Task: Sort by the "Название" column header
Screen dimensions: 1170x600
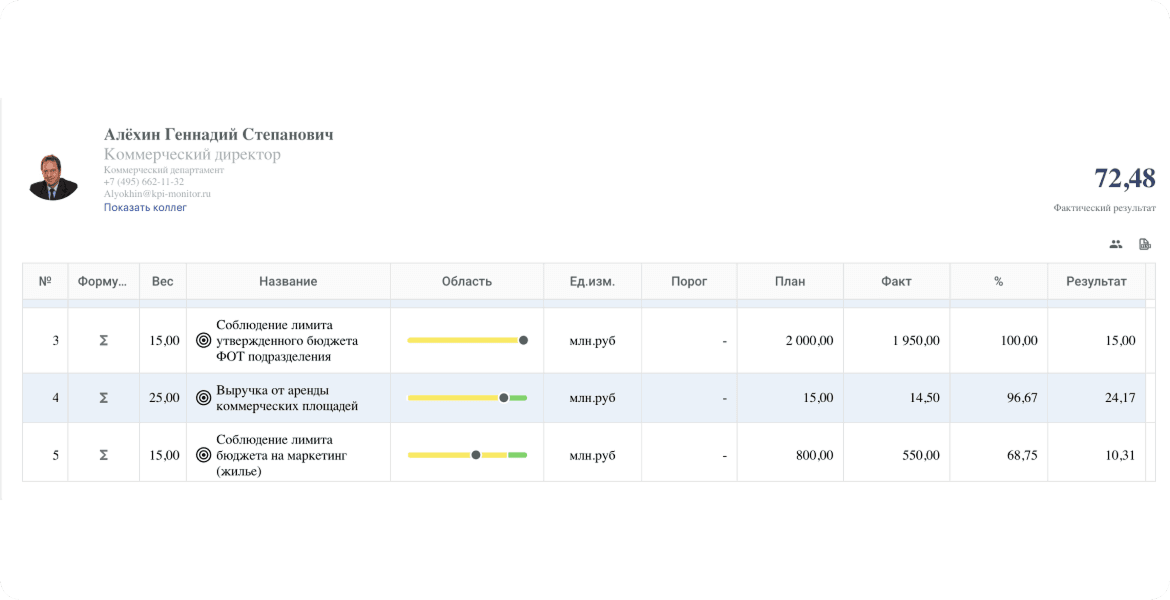Action: 288,281
